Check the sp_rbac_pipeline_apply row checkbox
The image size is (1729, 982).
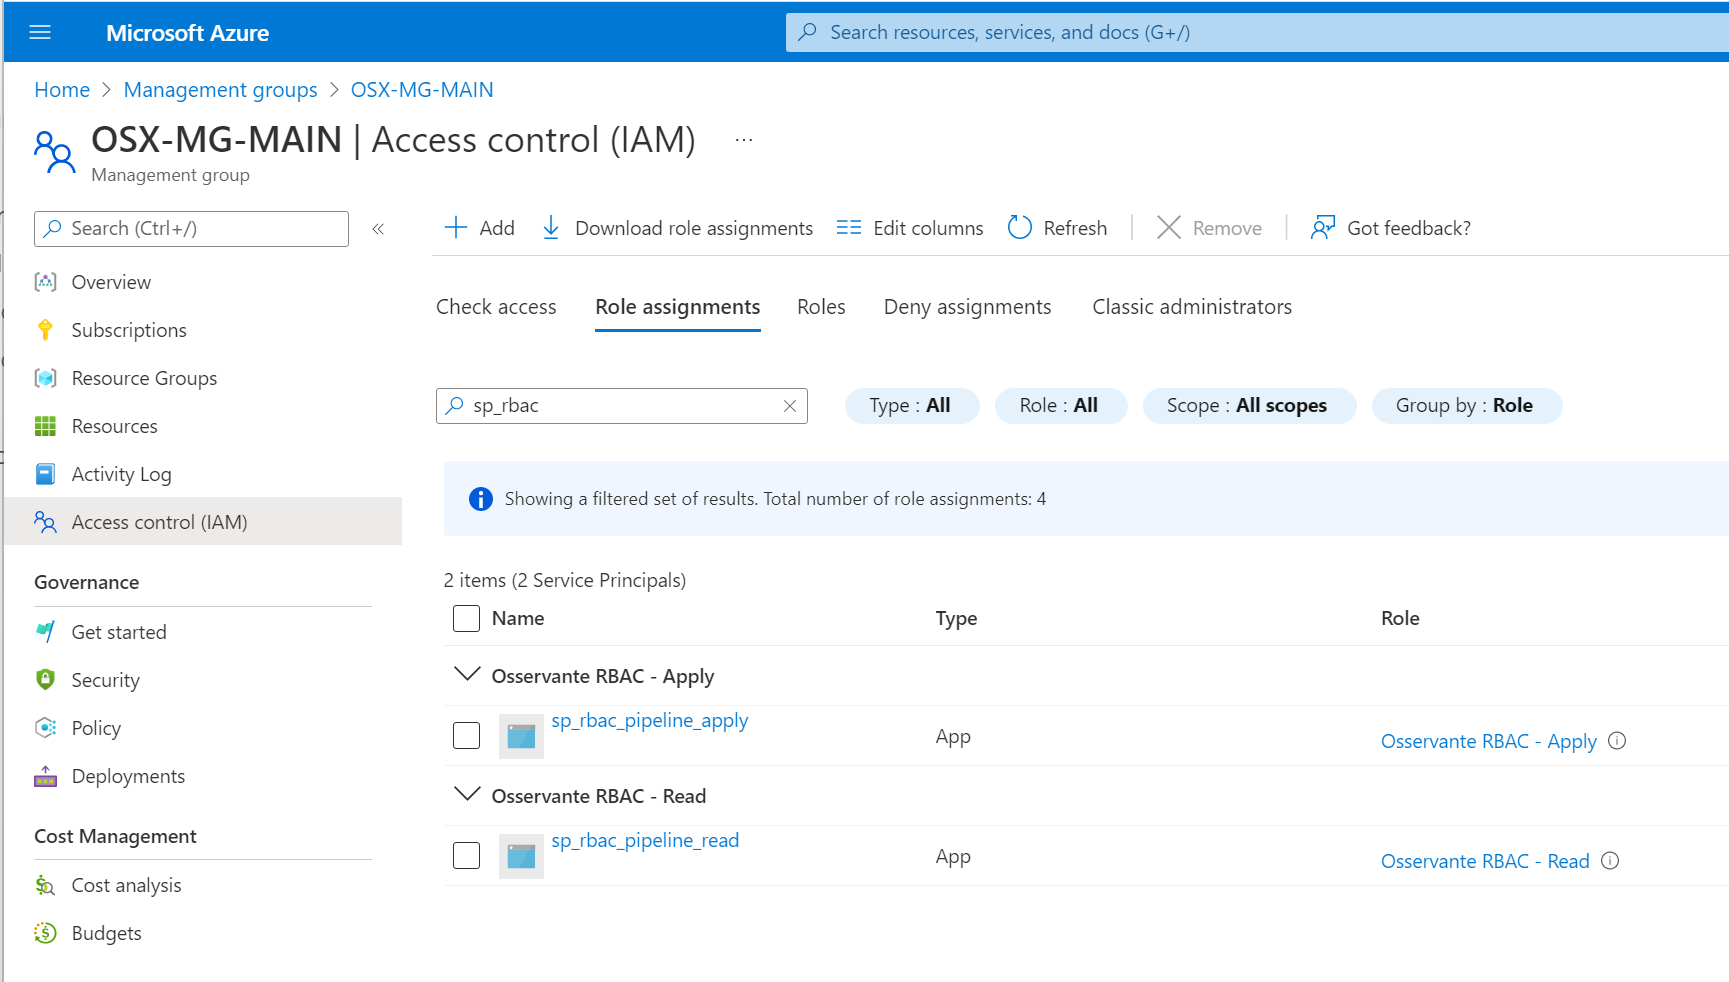(467, 736)
